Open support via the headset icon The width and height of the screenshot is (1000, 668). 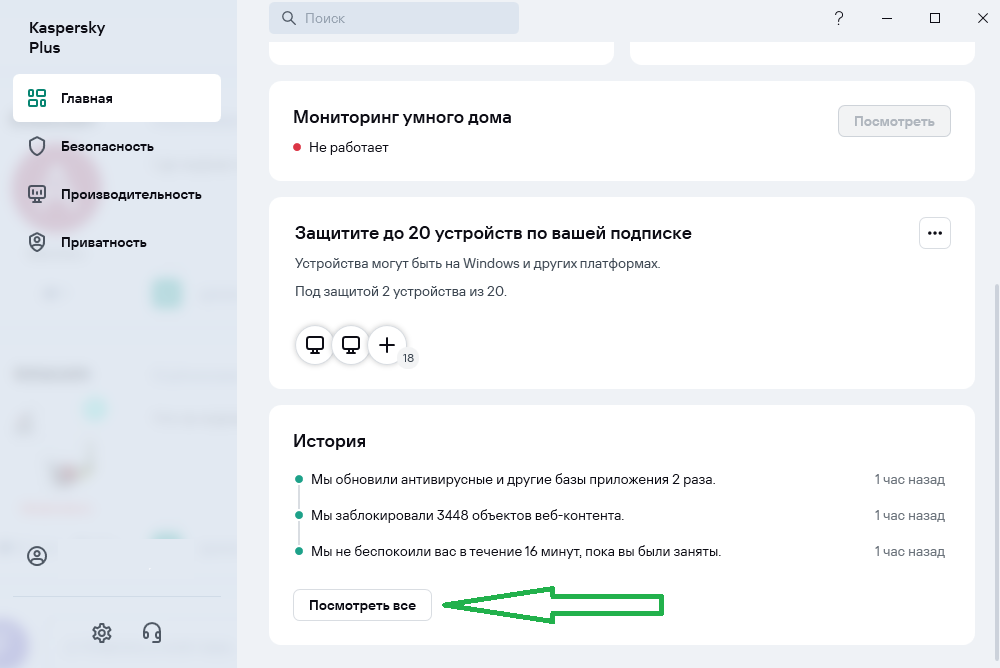[152, 632]
